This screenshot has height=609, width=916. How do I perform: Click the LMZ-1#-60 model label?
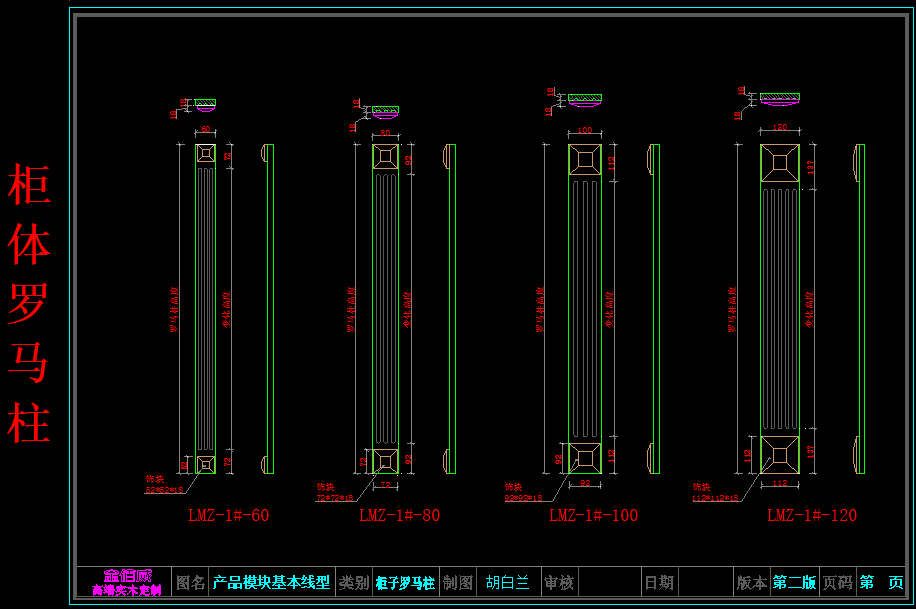[228, 516]
